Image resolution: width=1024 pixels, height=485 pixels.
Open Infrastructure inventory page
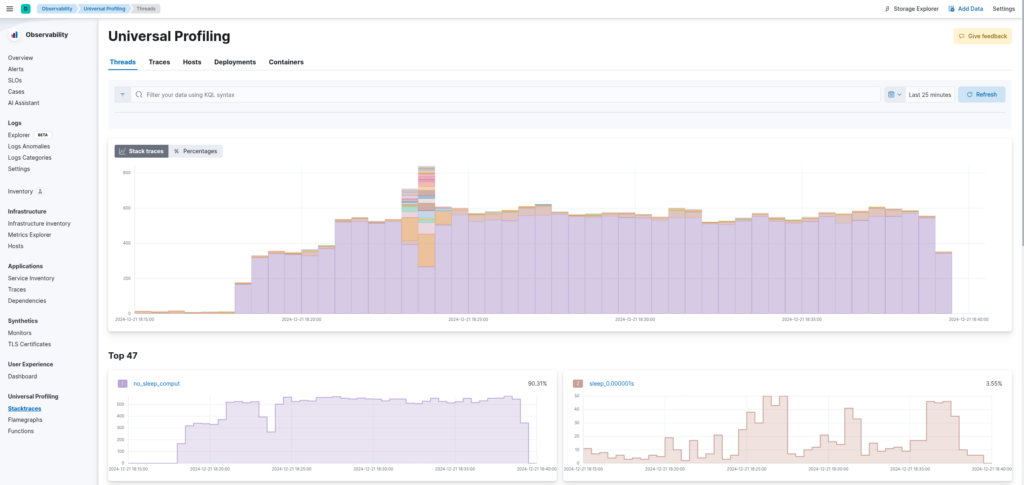click(x=39, y=223)
